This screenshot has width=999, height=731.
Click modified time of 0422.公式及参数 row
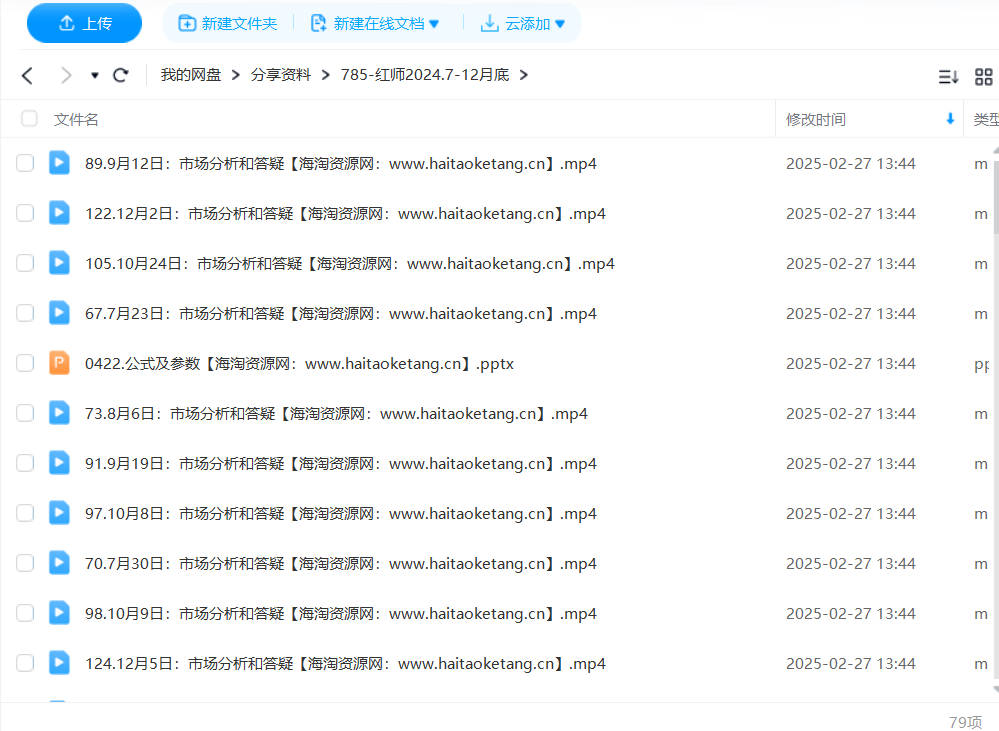click(x=851, y=364)
